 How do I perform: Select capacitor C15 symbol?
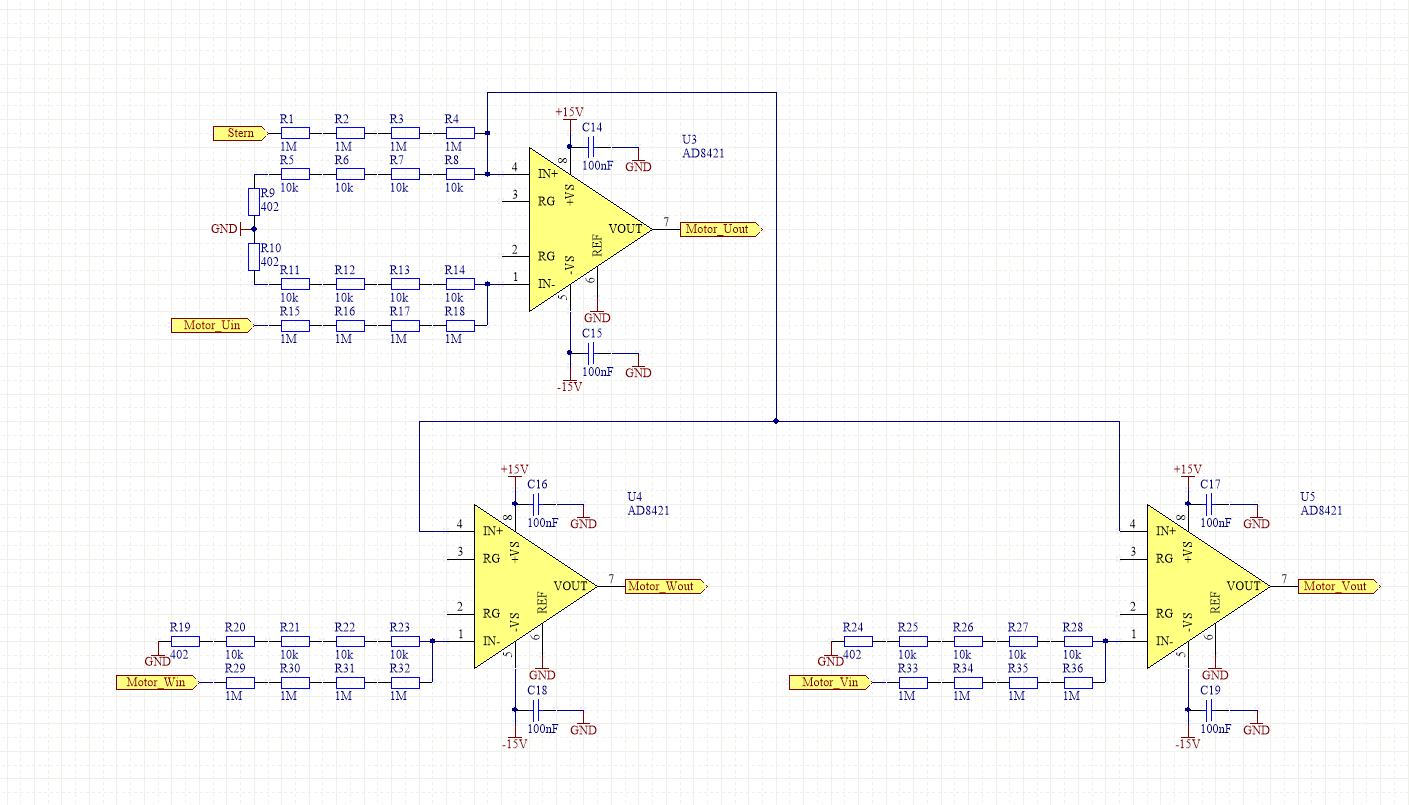[x=591, y=353]
